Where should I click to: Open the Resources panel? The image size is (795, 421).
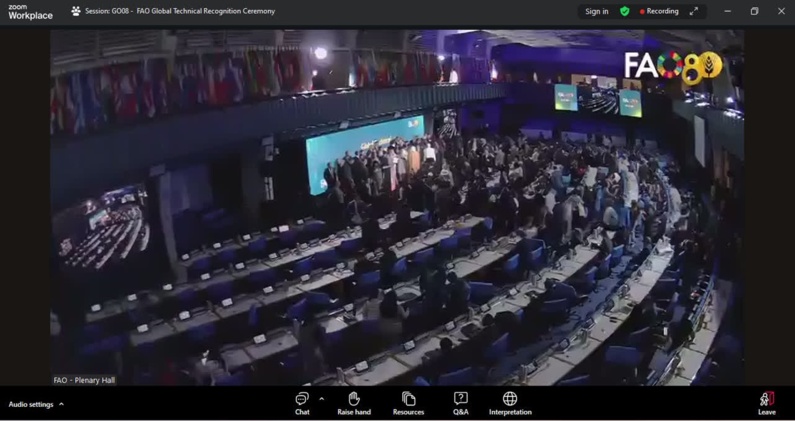[x=408, y=403]
